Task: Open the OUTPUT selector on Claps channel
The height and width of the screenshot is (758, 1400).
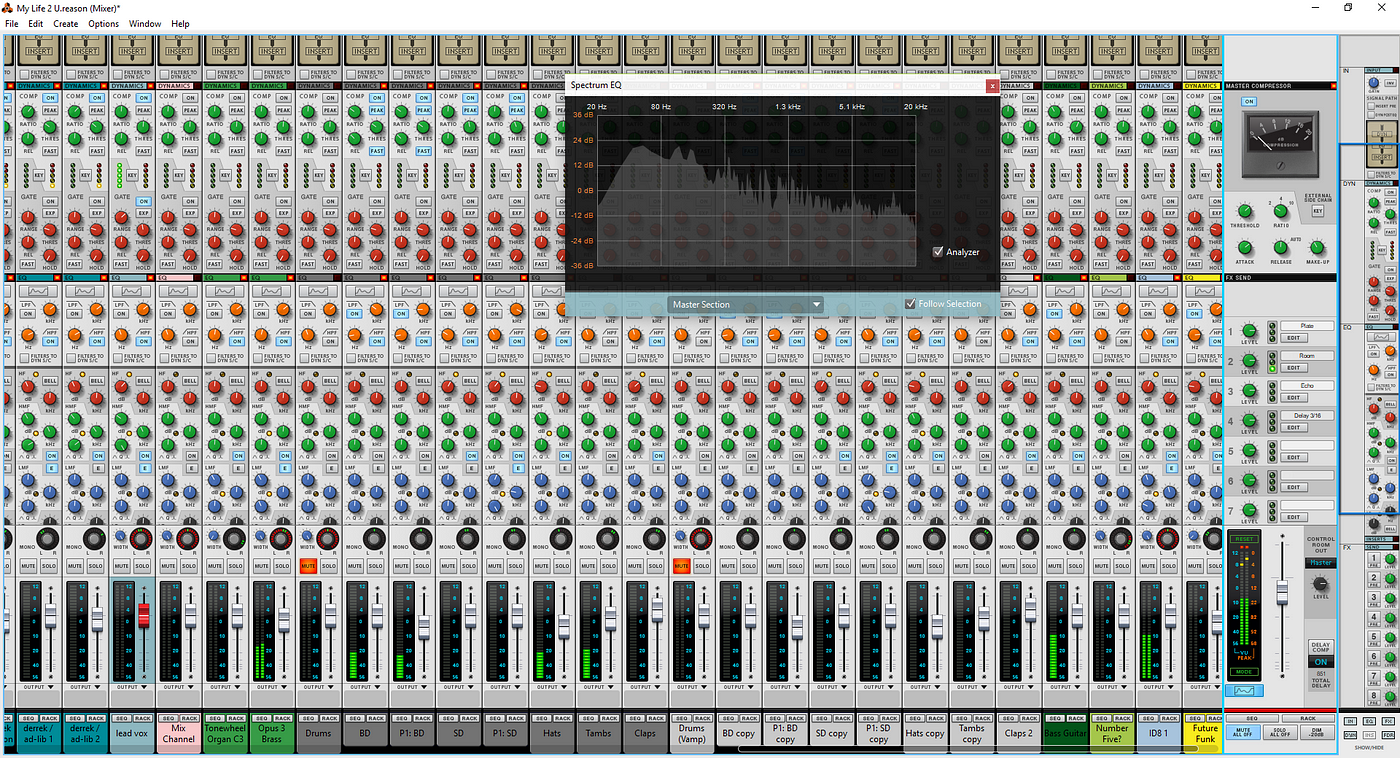Action: coord(647,687)
